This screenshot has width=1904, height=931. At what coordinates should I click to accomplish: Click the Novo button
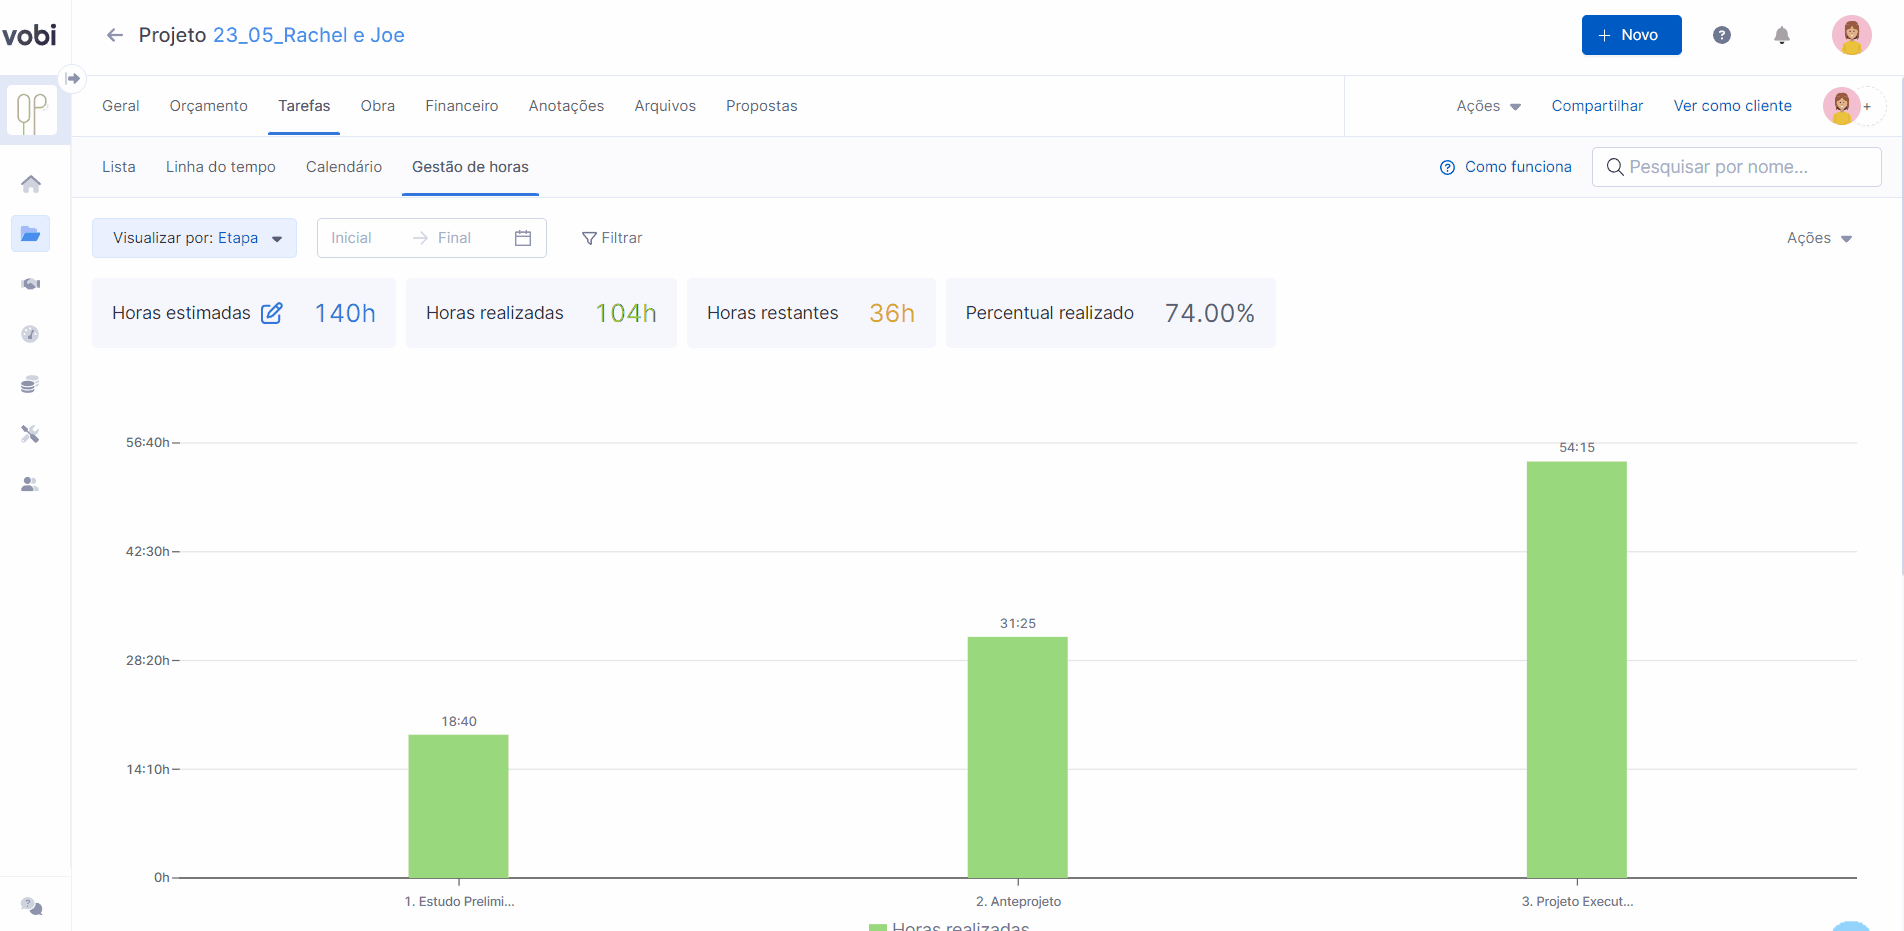pyautogui.click(x=1631, y=35)
